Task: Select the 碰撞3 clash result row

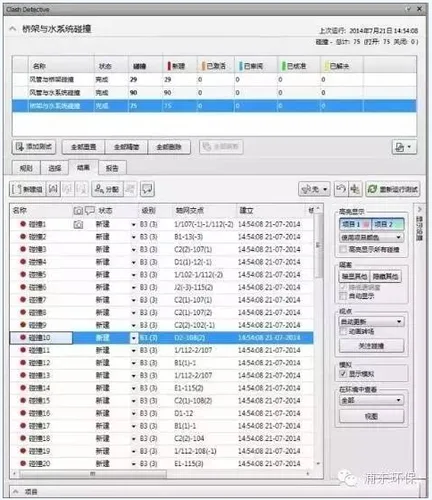Action: [x=162, y=249]
